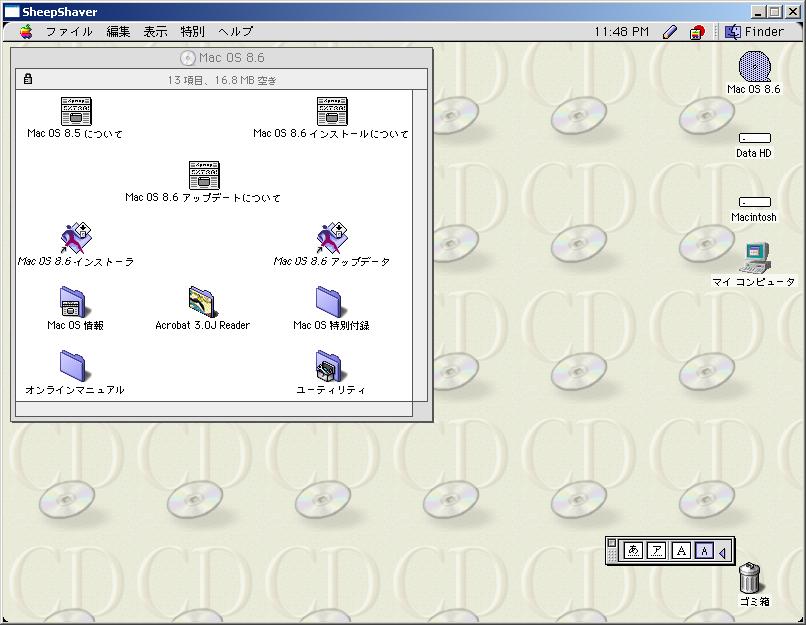
Task: Select the Mac OS 8.6 インストーラ alias
Action: (x=76, y=238)
